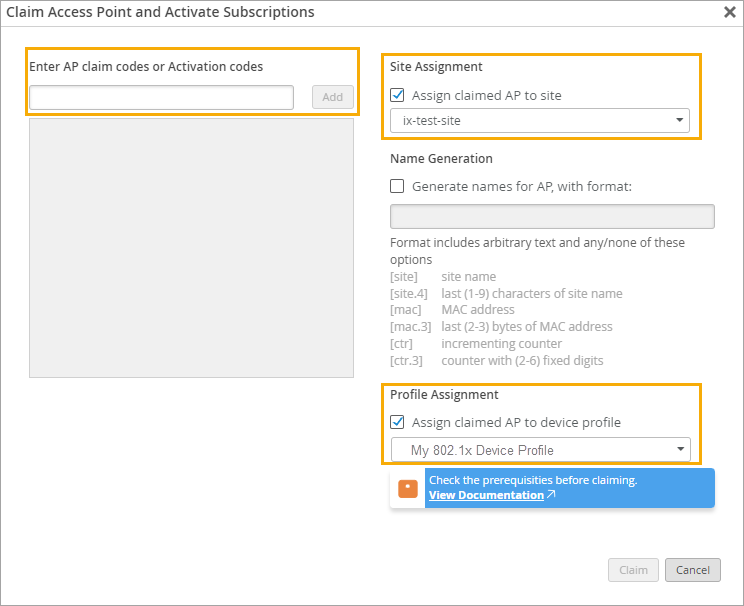
Task: Click the empty claim codes list area
Action: [x=191, y=248]
